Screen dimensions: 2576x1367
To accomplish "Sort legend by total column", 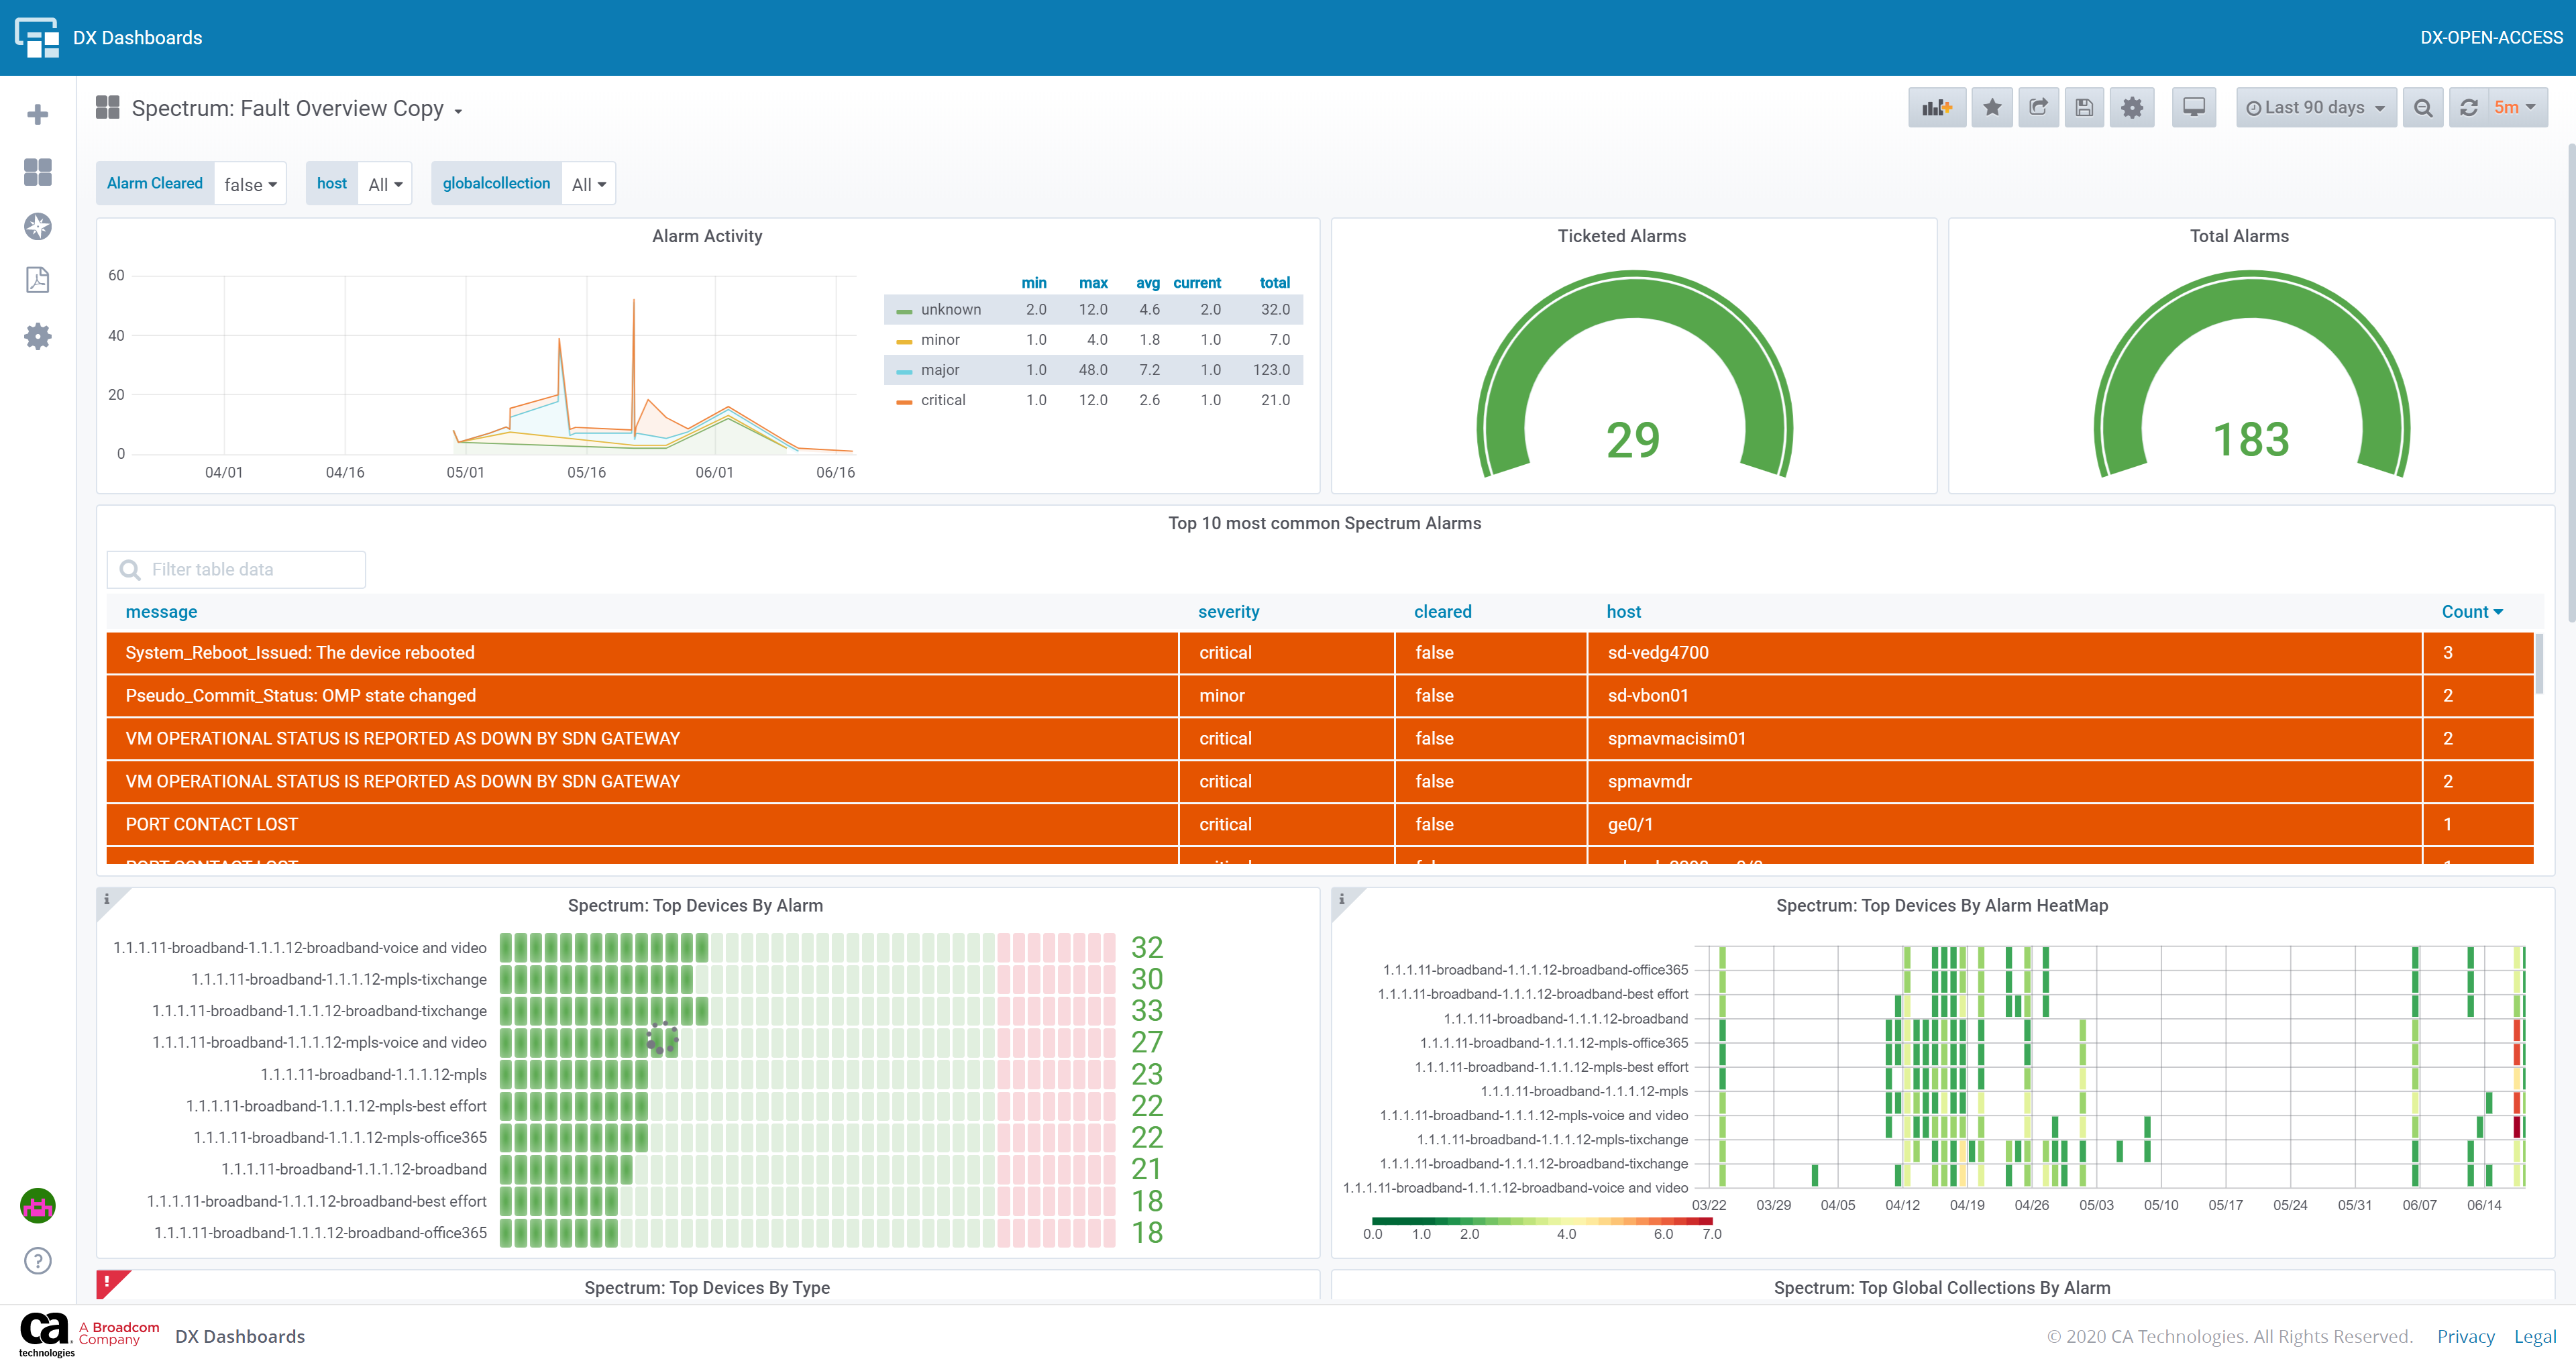I will [x=1275, y=283].
